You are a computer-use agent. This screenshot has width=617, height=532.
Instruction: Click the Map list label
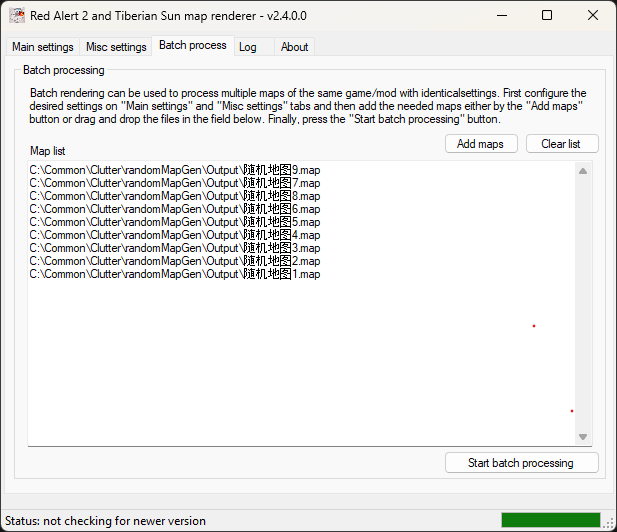pos(48,151)
